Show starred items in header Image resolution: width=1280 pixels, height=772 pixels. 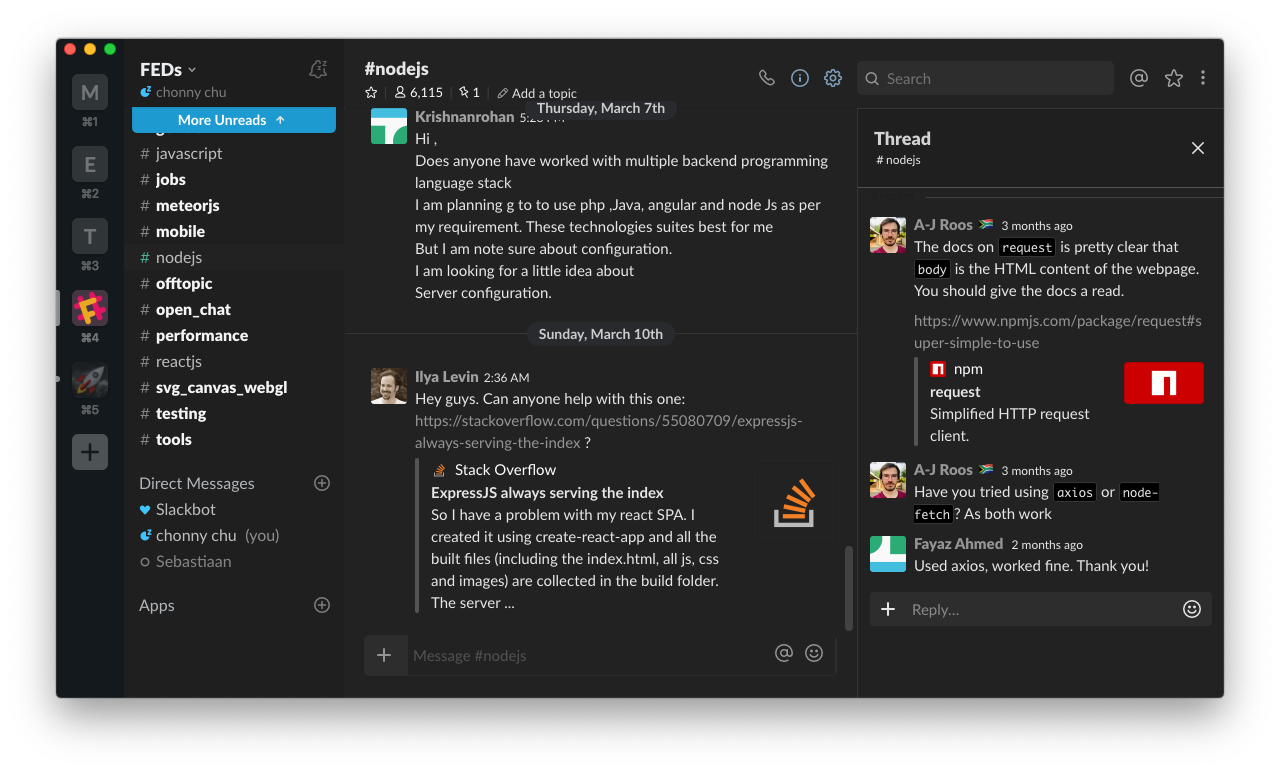pos(1174,78)
